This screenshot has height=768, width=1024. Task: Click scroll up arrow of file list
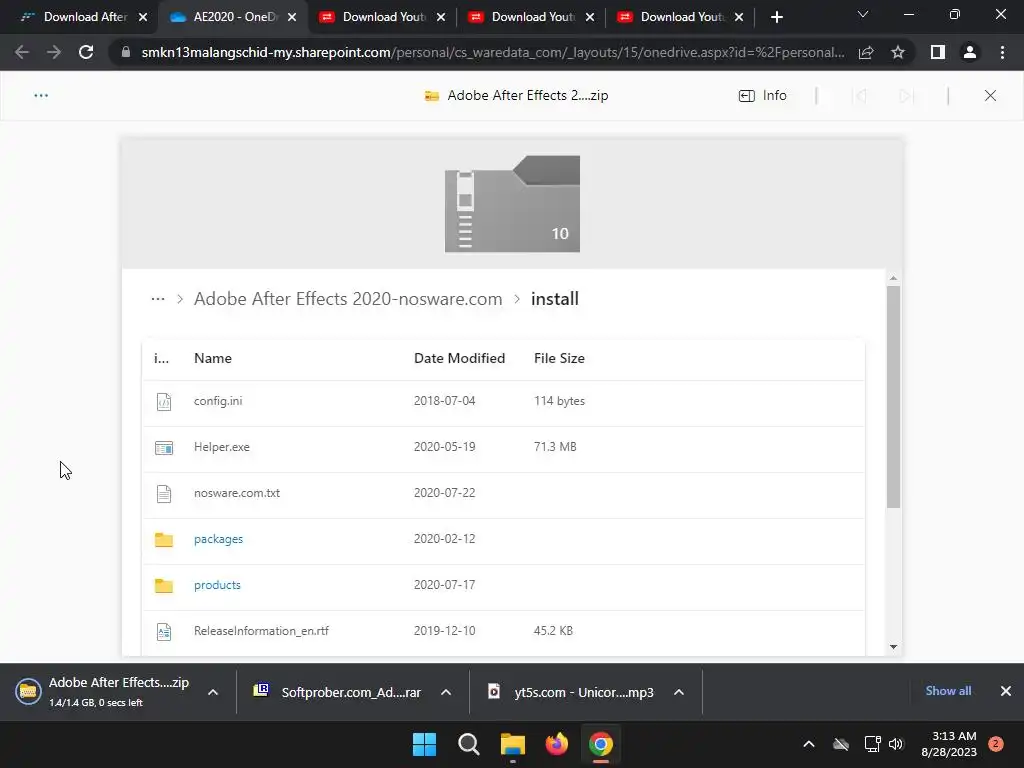click(893, 278)
